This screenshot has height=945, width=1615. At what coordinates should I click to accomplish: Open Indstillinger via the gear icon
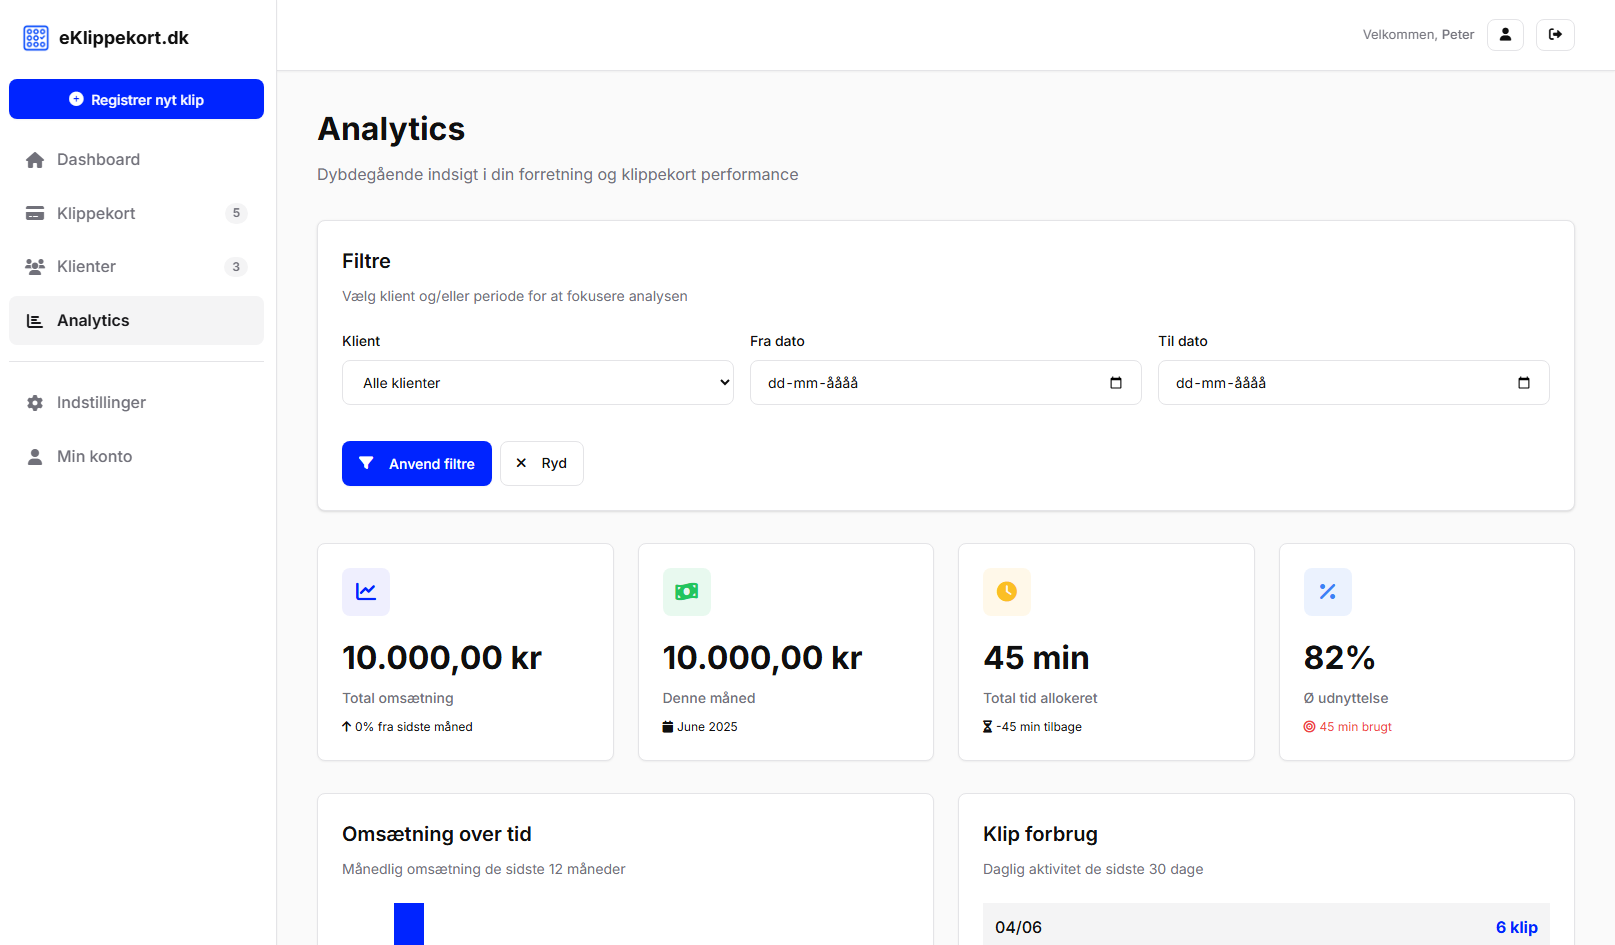pyautogui.click(x=35, y=402)
